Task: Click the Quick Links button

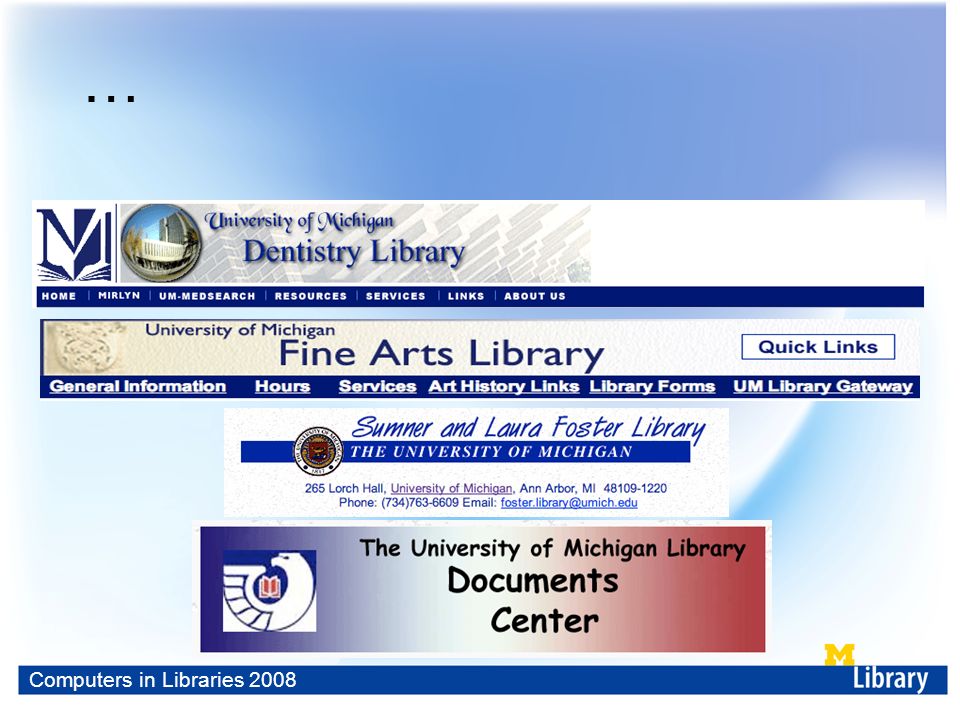Action: [x=818, y=347]
